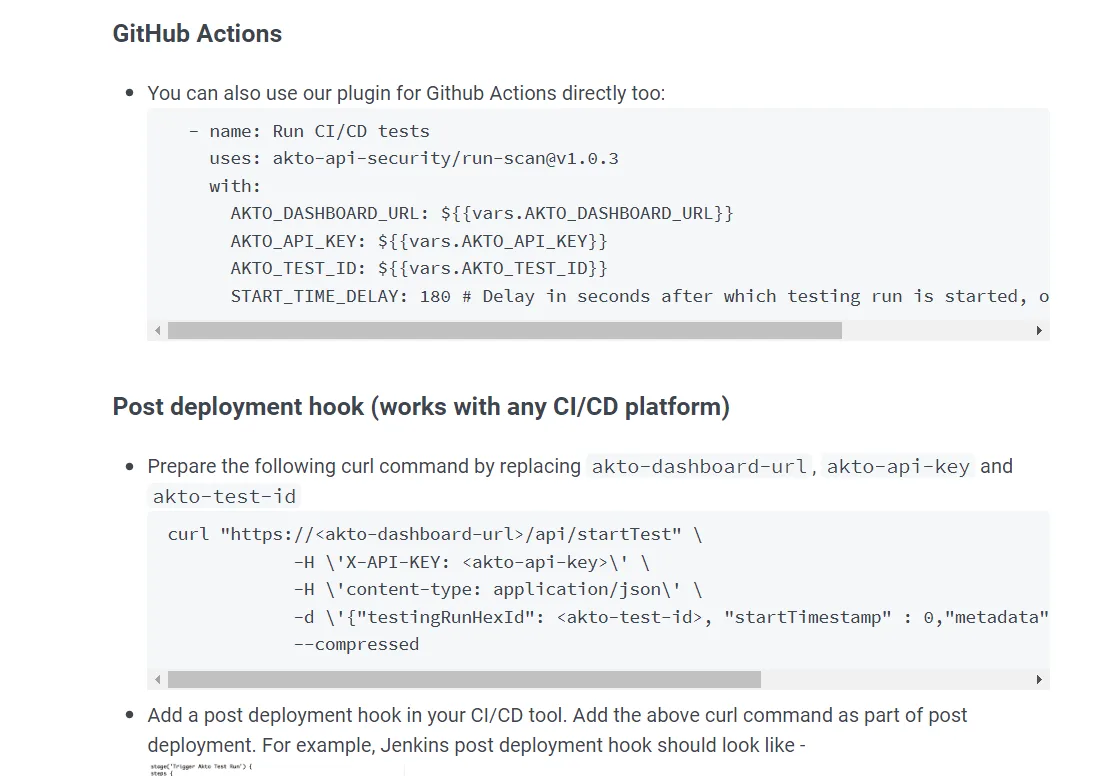Click the curl startTest URL line
Image resolution: width=1109 pixels, height=776 pixels.
tap(435, 534)
